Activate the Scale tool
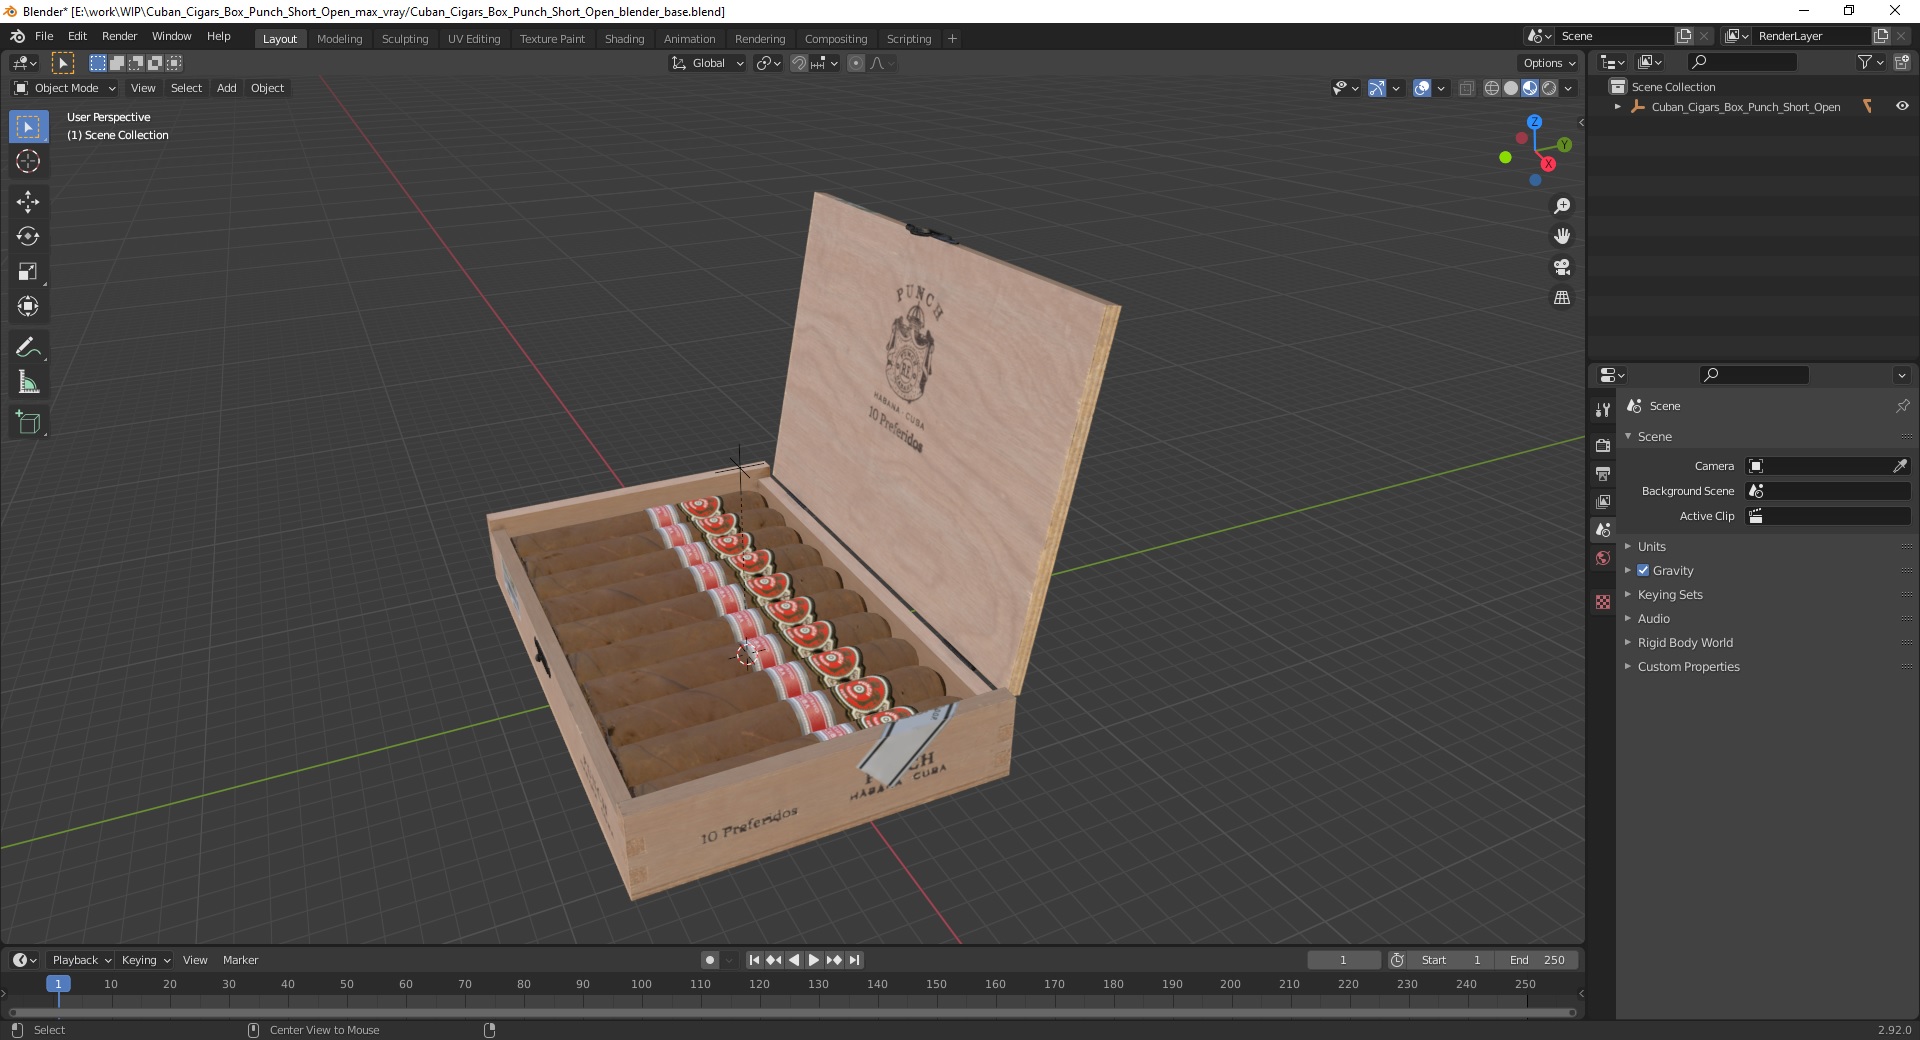 [x=28, y=272]
